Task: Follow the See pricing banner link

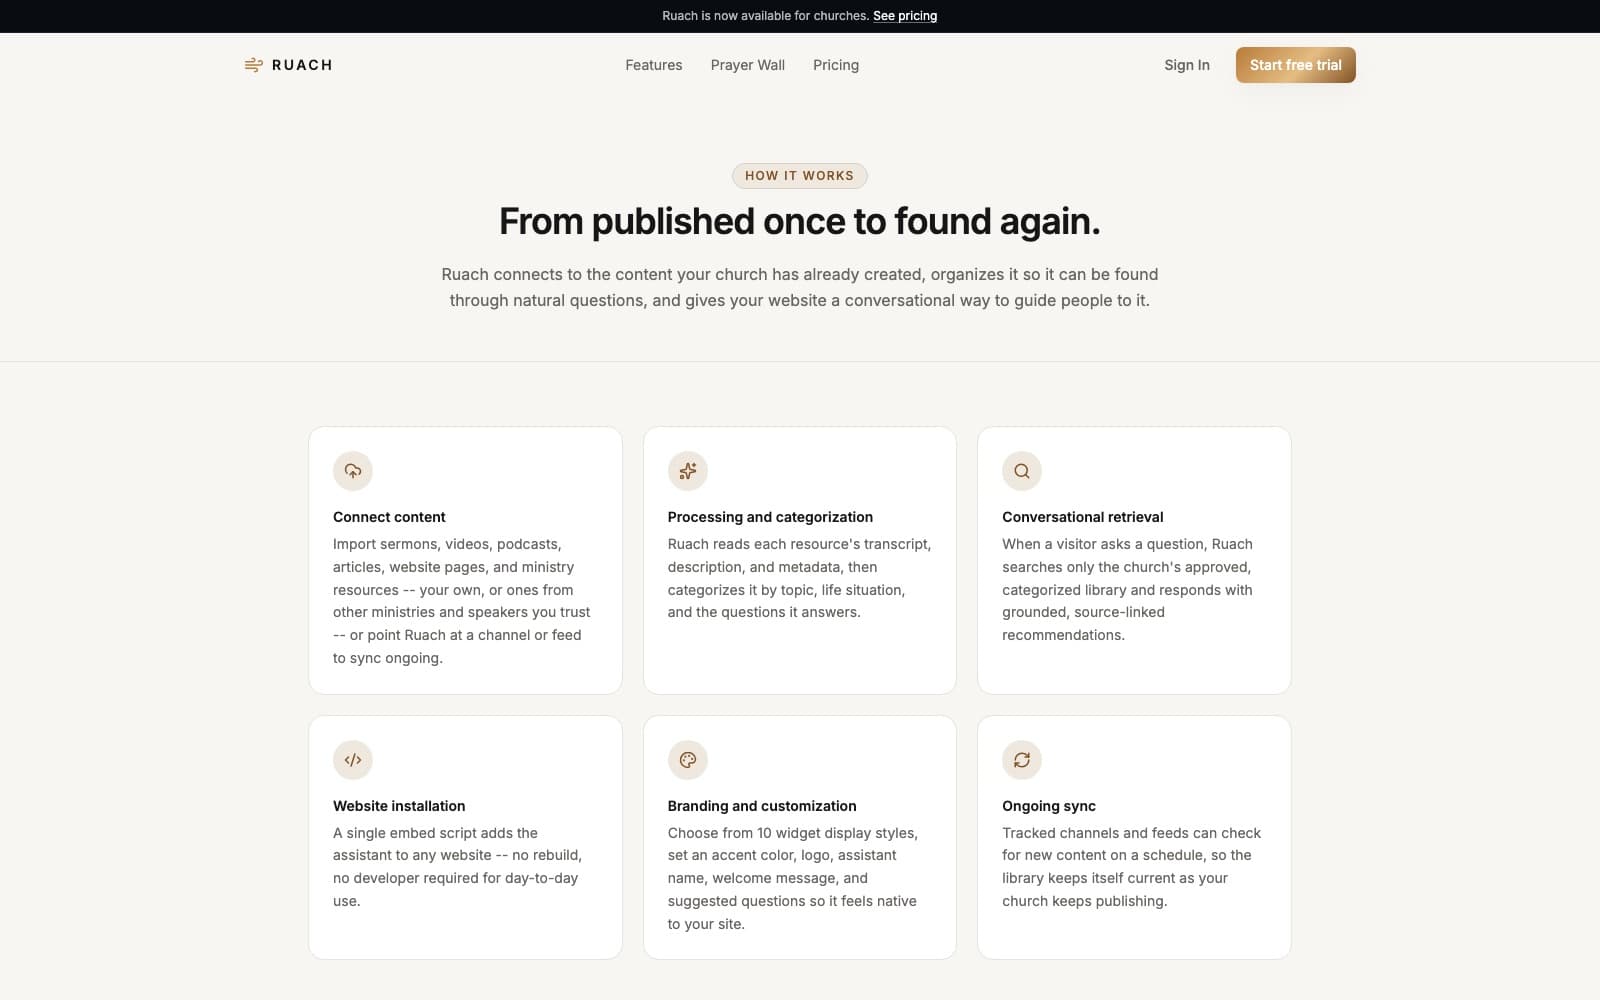Action: coord(905,16)
